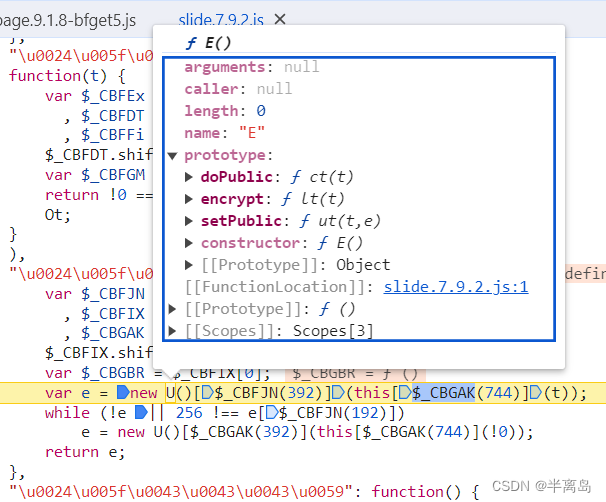Image resolution: width=606 pixels, height=502 pixels.
Task: Click 'var $_CBFGM' code line
Action: click(95, 175)
